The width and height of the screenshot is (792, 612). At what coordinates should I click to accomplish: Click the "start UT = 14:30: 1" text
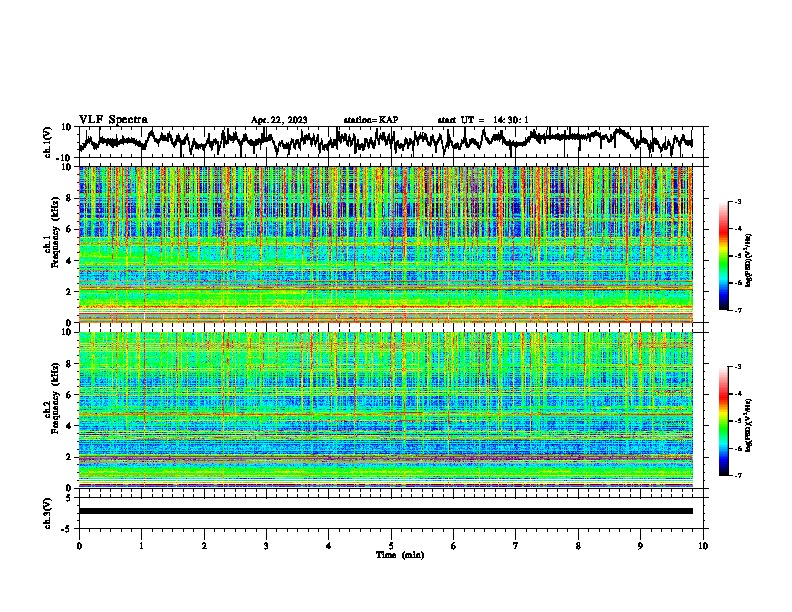(x=483, y=120)
